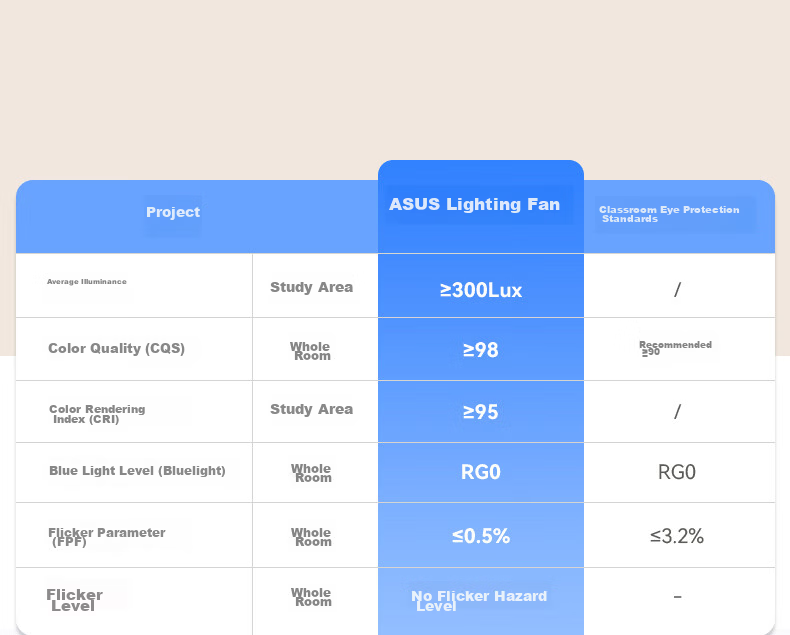Select the "Average Illuminance" row label
The height and width of the screenshot is (635, 790).
coord(87,282)
